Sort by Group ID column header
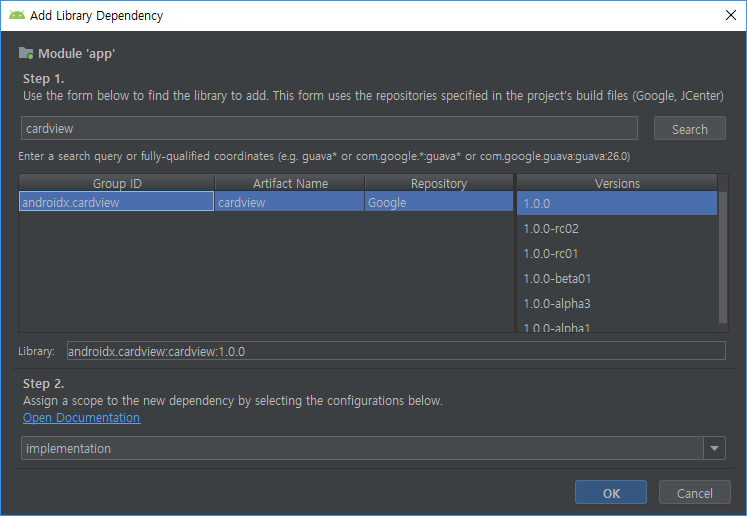Image resolution: width=747 pixels, height=516 pixels. coord(117,183)
